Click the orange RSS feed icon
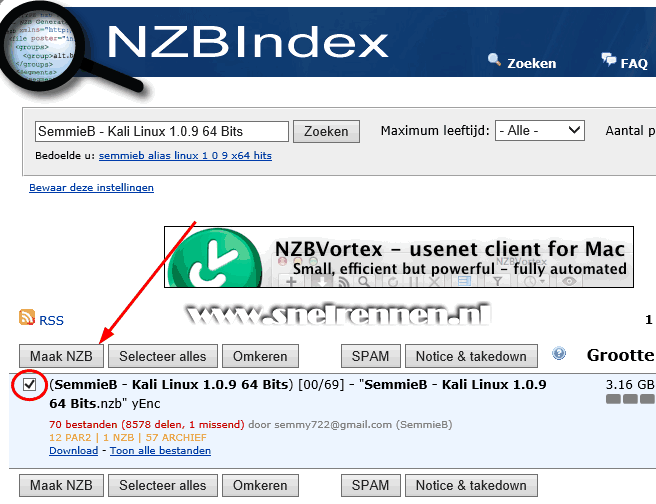Screen dimensions: 656x504 pyautogui.click(x=27, y=317)
